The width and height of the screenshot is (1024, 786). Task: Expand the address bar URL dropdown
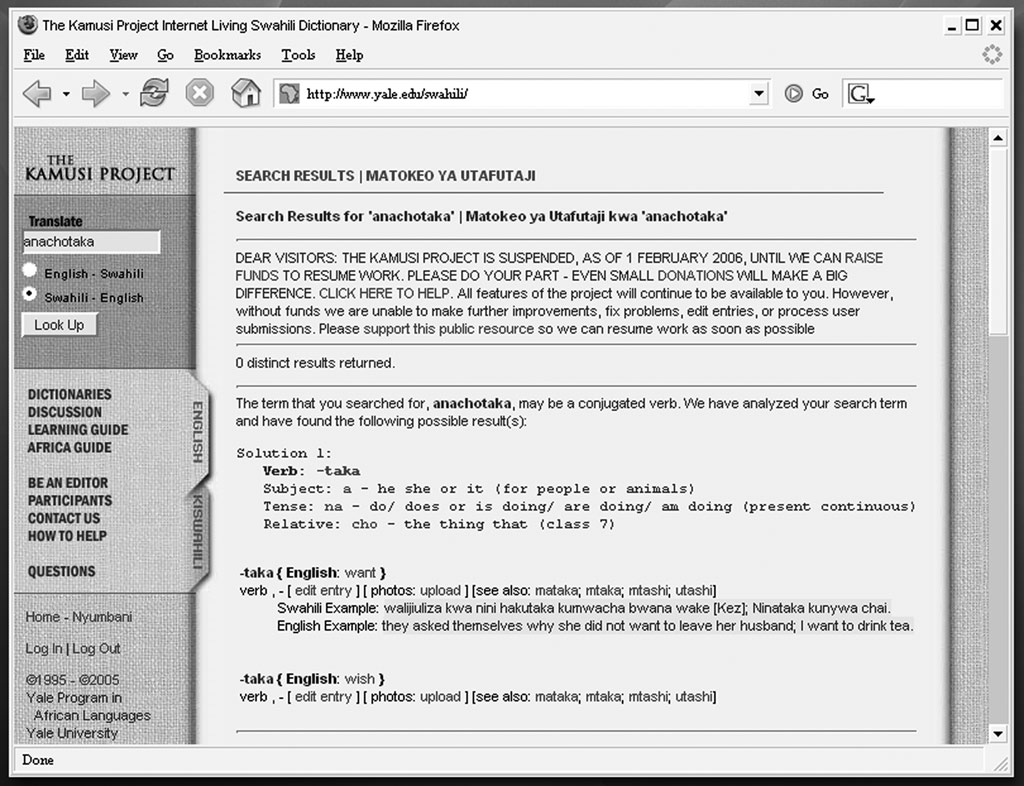pos(758,93)
